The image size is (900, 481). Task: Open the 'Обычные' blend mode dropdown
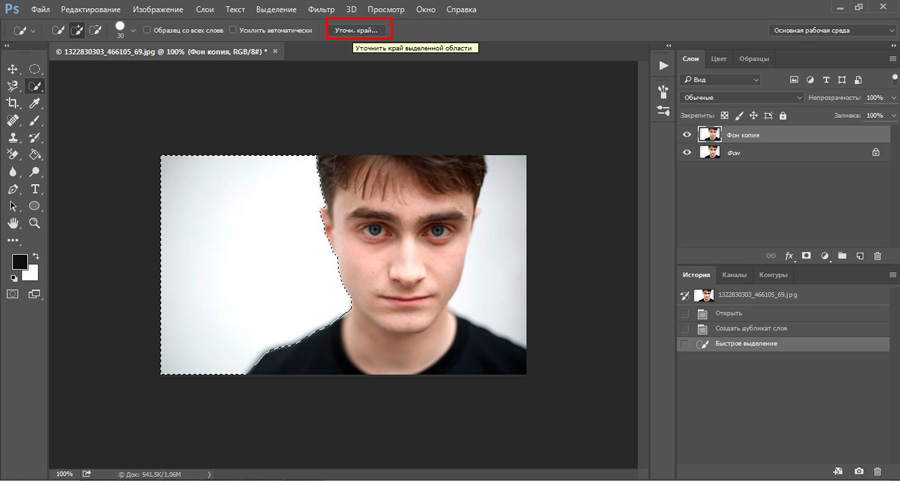coord(741,97)
